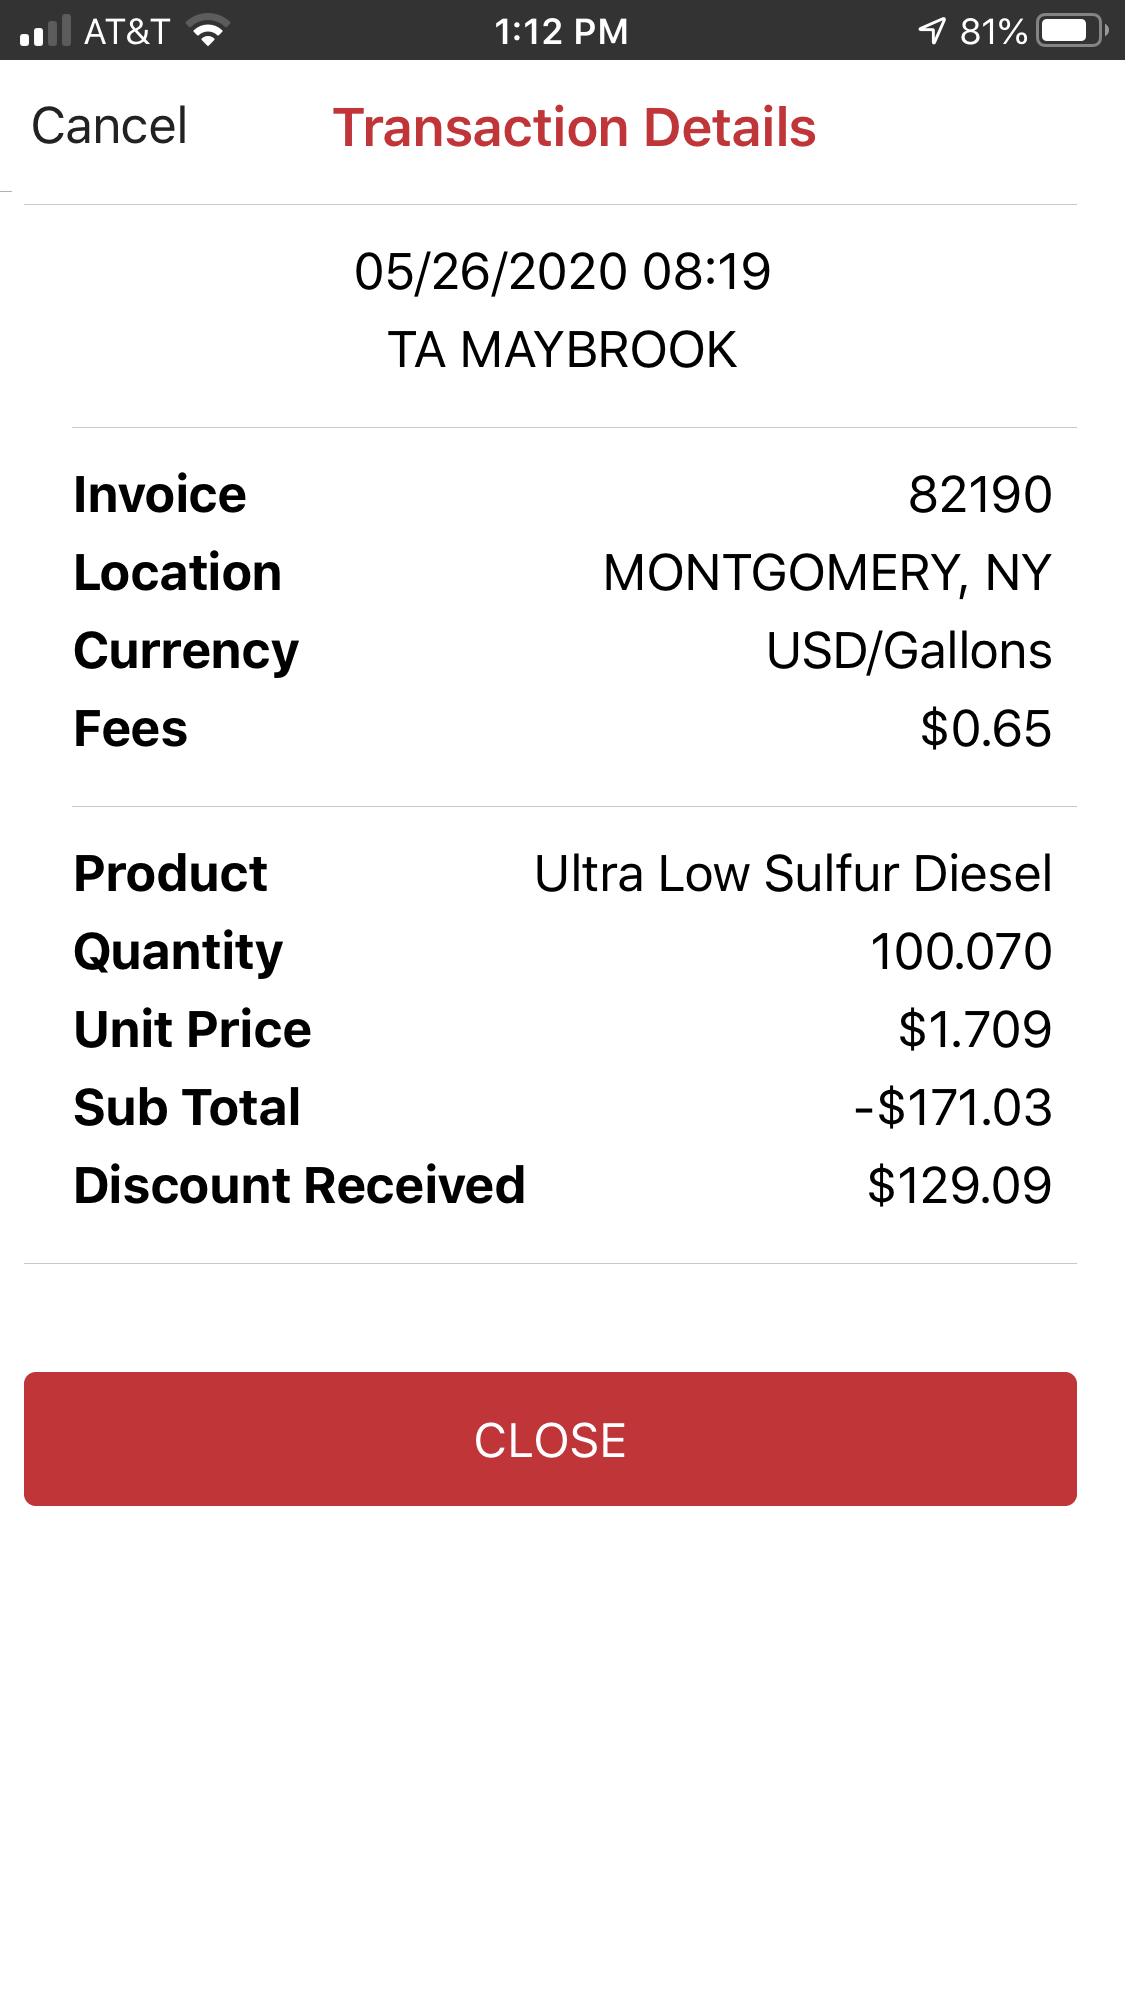Viewport: 1125px width, 2001px height.
Task: Tap the Ultra Low Sulfur Diesel product
Action: tap(793, 874)
